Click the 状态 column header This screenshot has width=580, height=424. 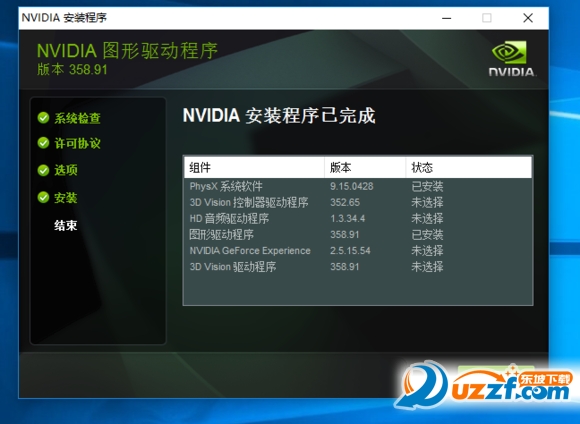(469, 168)
